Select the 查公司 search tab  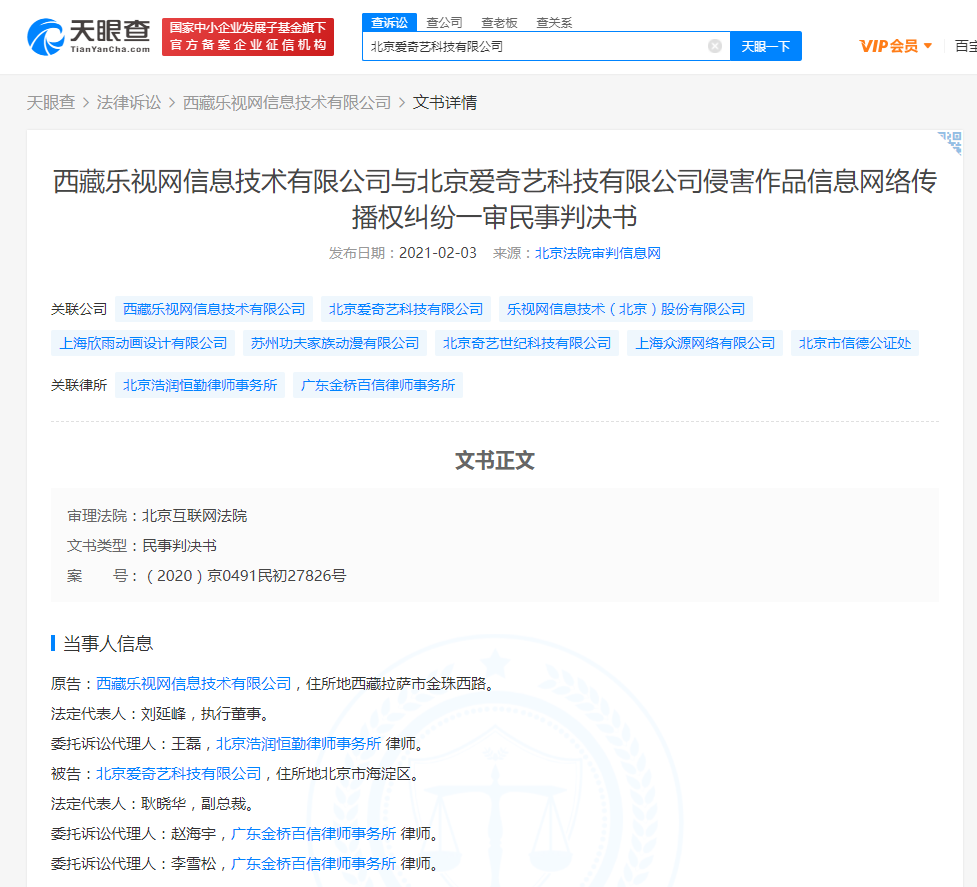pos(444,23)
